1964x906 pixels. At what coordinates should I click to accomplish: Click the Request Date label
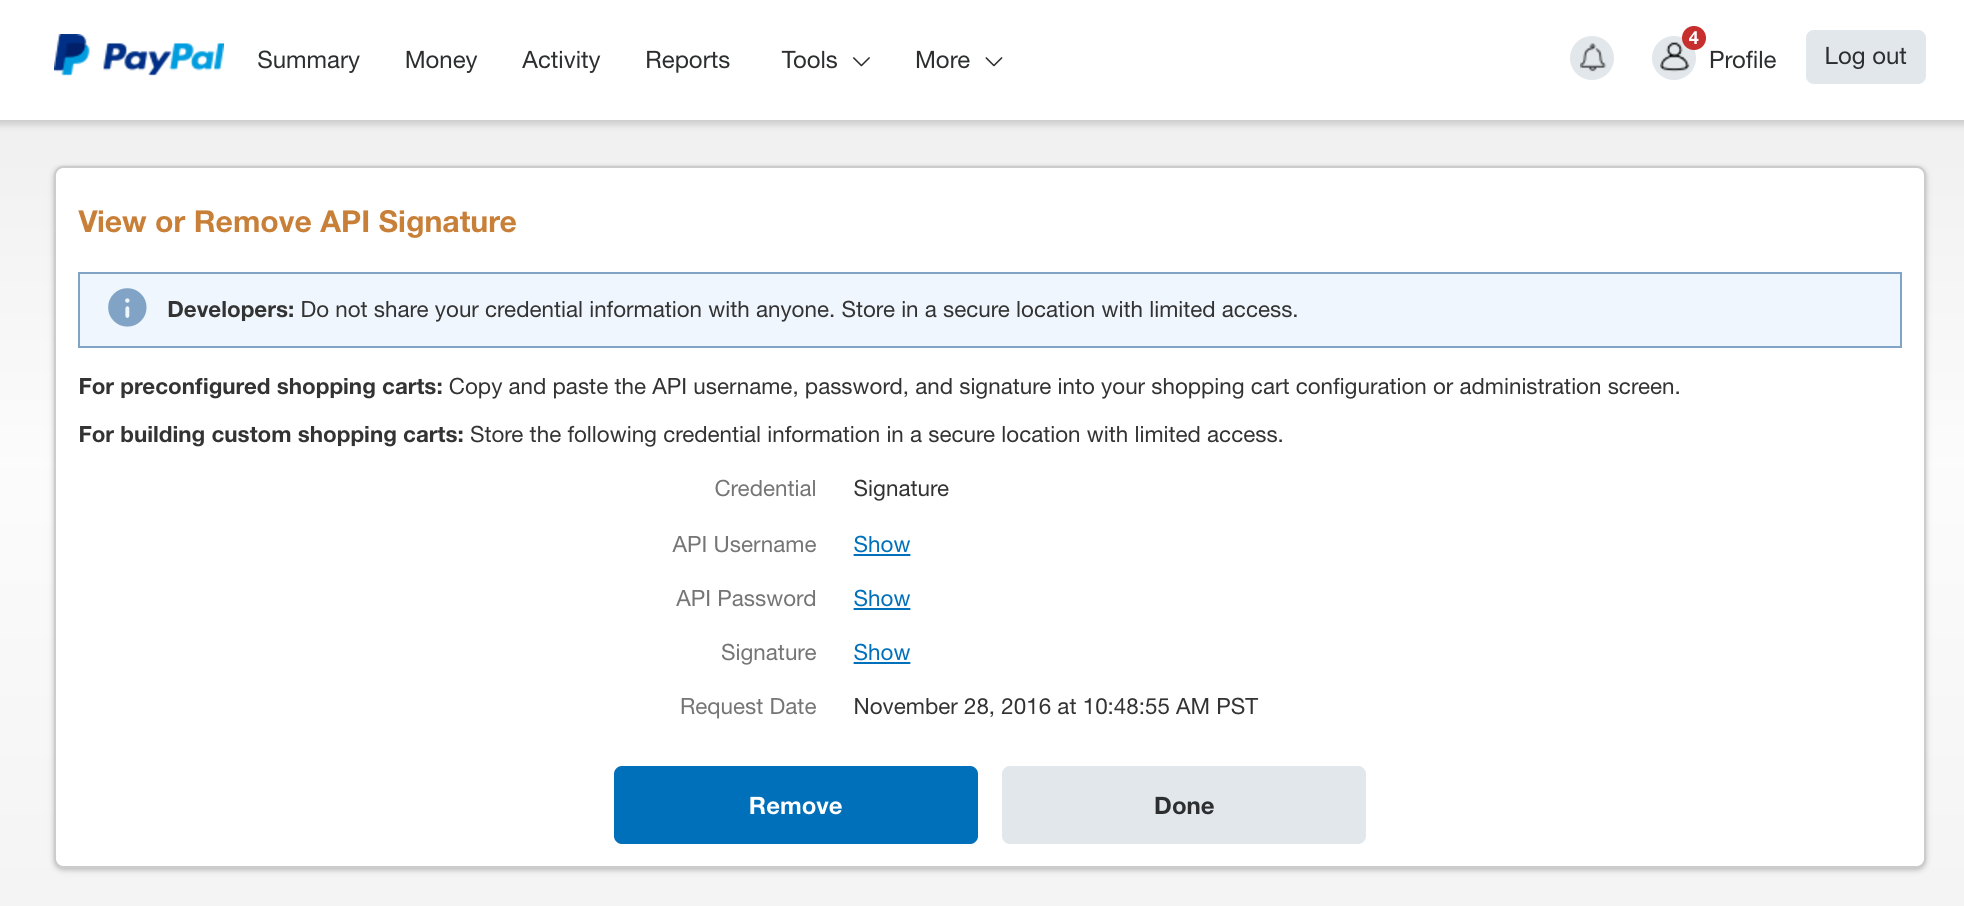[x=748, y=707]
